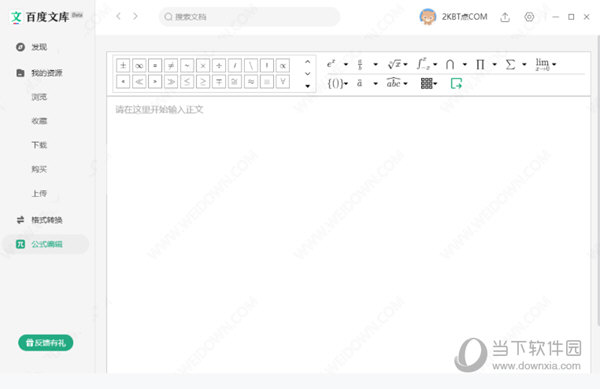Insert the congruent ≅ symbol

coord(235,81)
